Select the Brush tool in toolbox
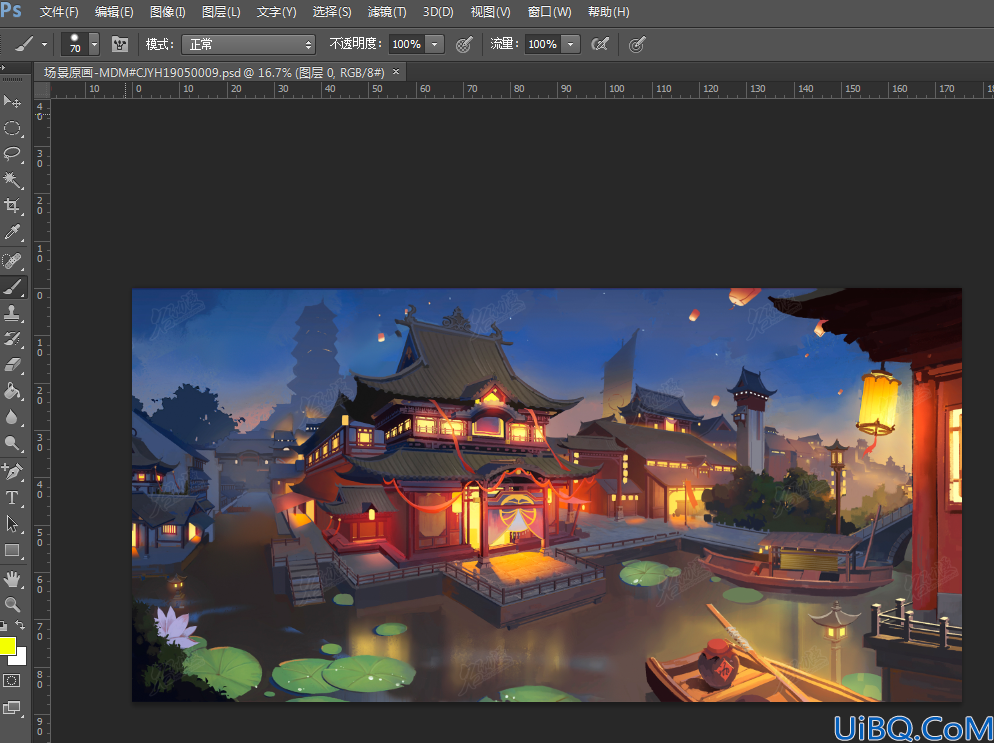994x743 pixels. tap(12, 287)
